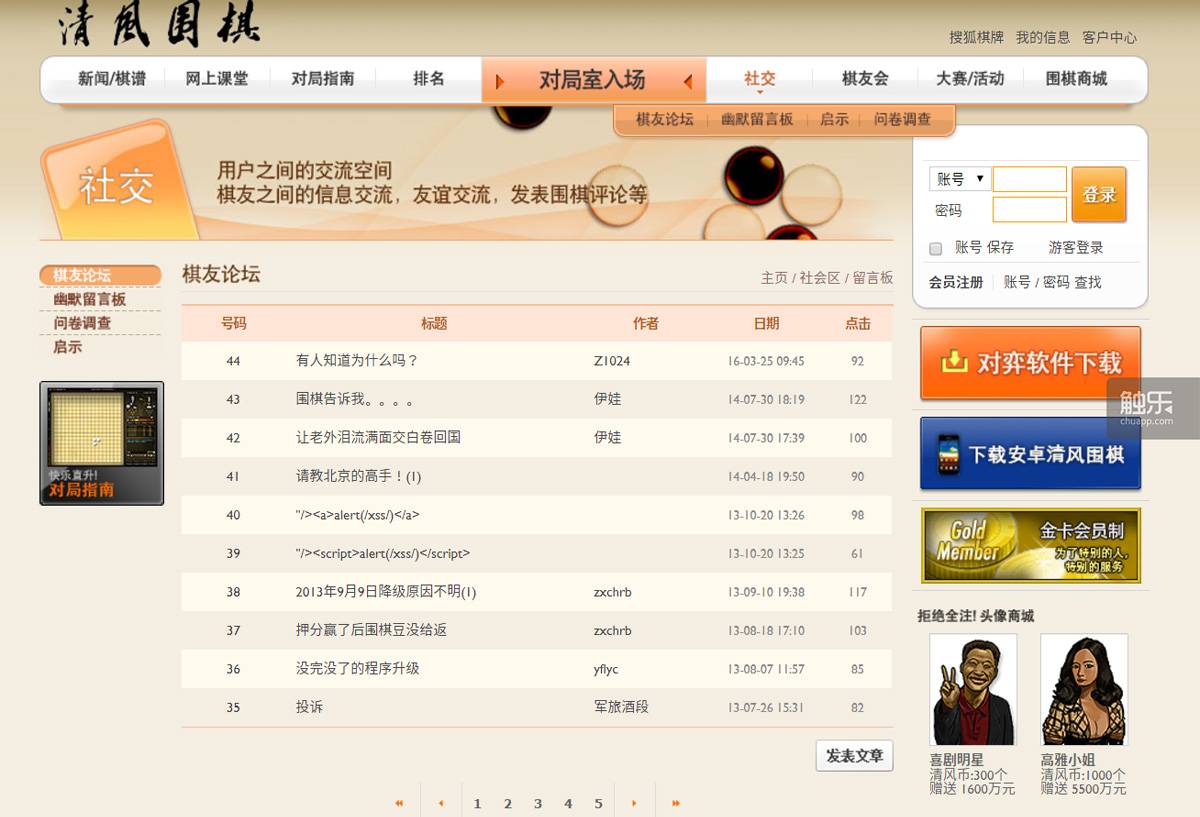Focus the 密码 password input field

coord(1030,210)
